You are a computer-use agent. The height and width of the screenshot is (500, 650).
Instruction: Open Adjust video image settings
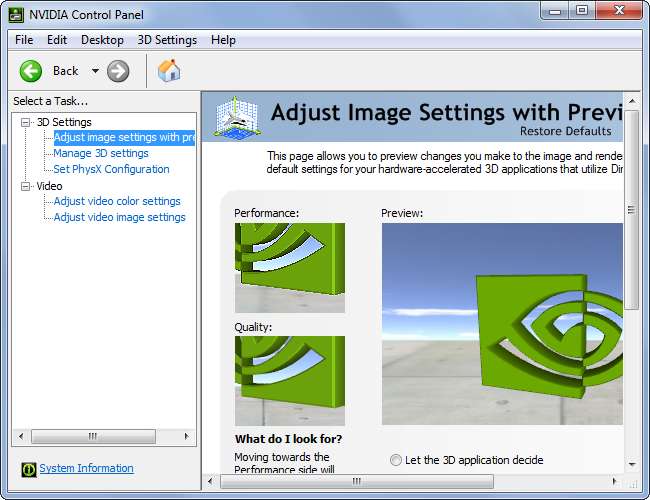(x=119, y=217)
